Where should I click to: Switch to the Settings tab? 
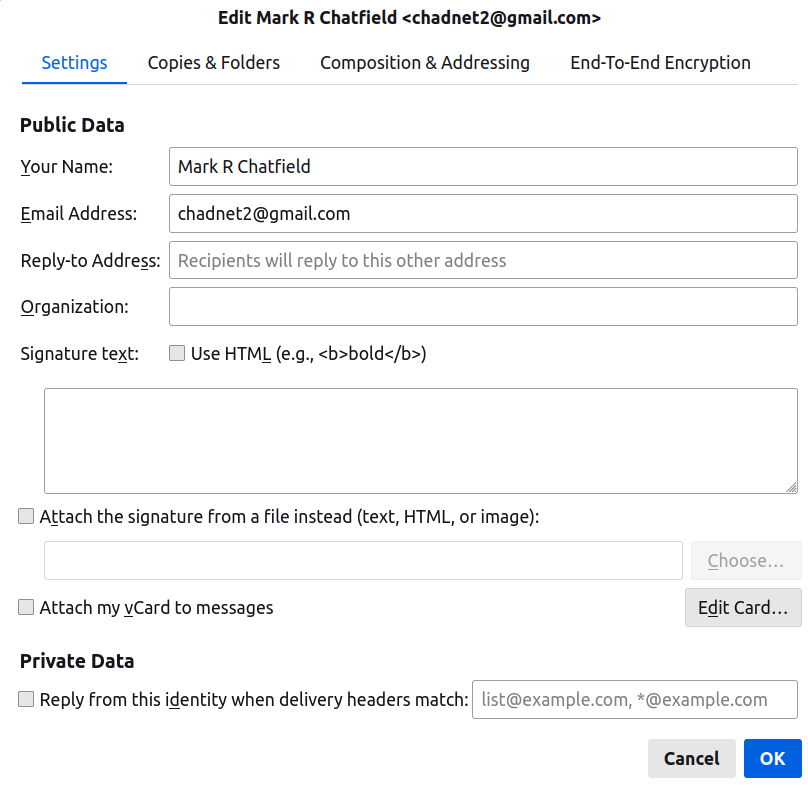74,63
